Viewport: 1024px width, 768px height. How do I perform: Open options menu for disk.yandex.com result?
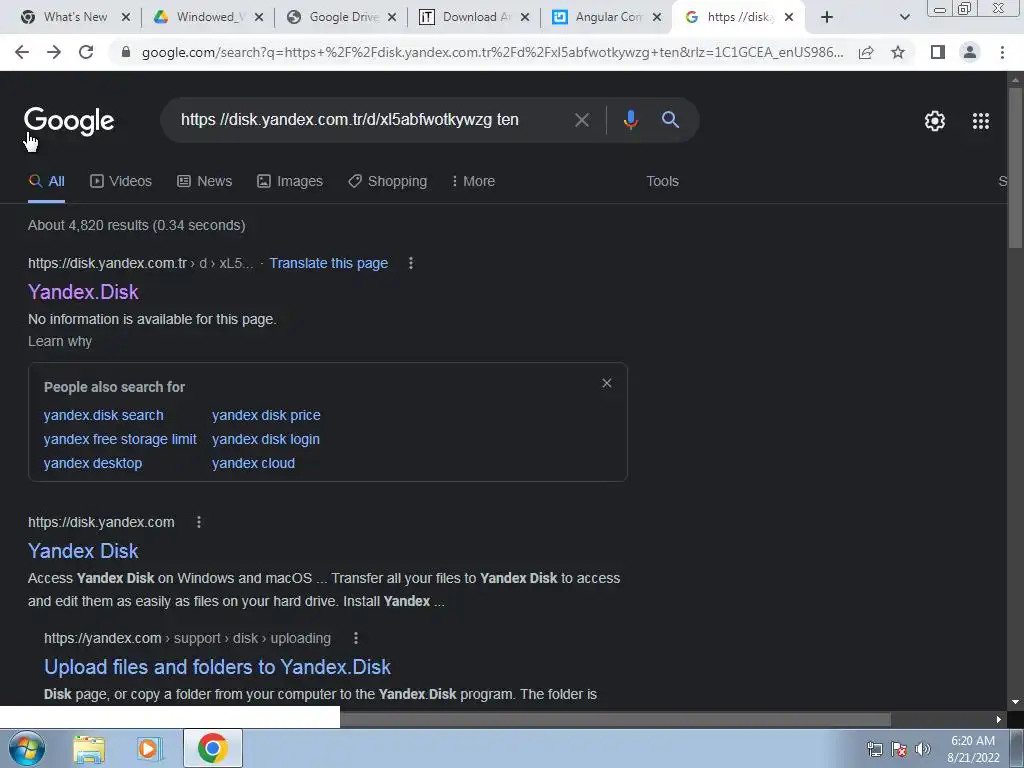tap(199, 522)
